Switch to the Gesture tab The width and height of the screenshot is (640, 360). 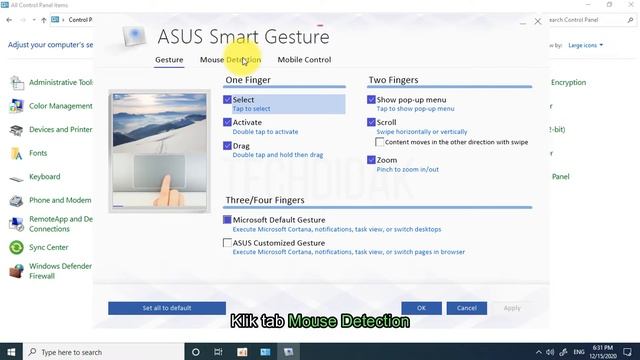pos(169,60)
